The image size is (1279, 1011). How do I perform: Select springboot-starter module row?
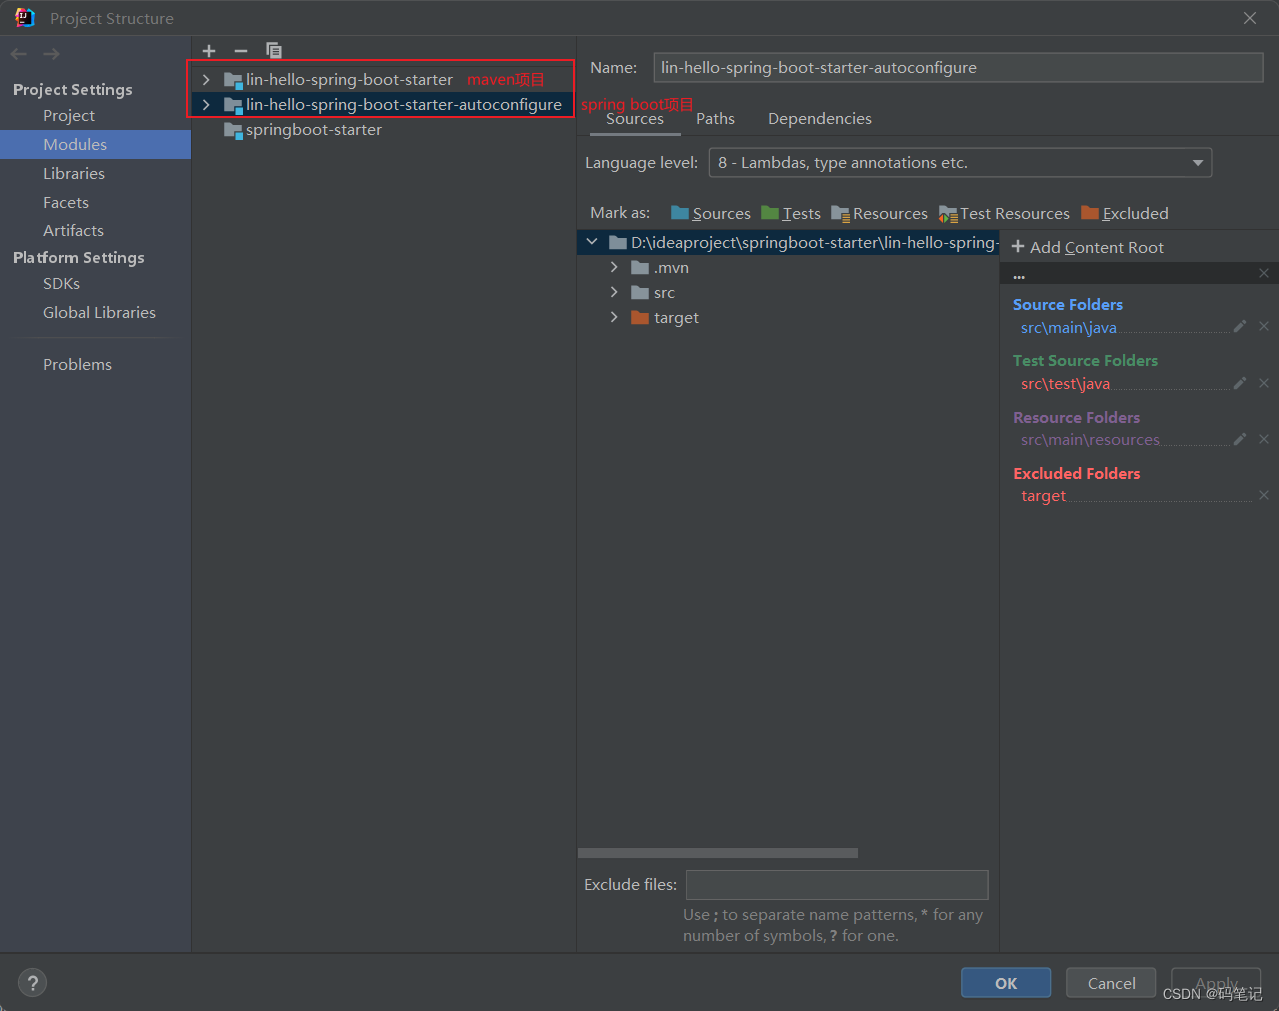(x=383, y=130)
